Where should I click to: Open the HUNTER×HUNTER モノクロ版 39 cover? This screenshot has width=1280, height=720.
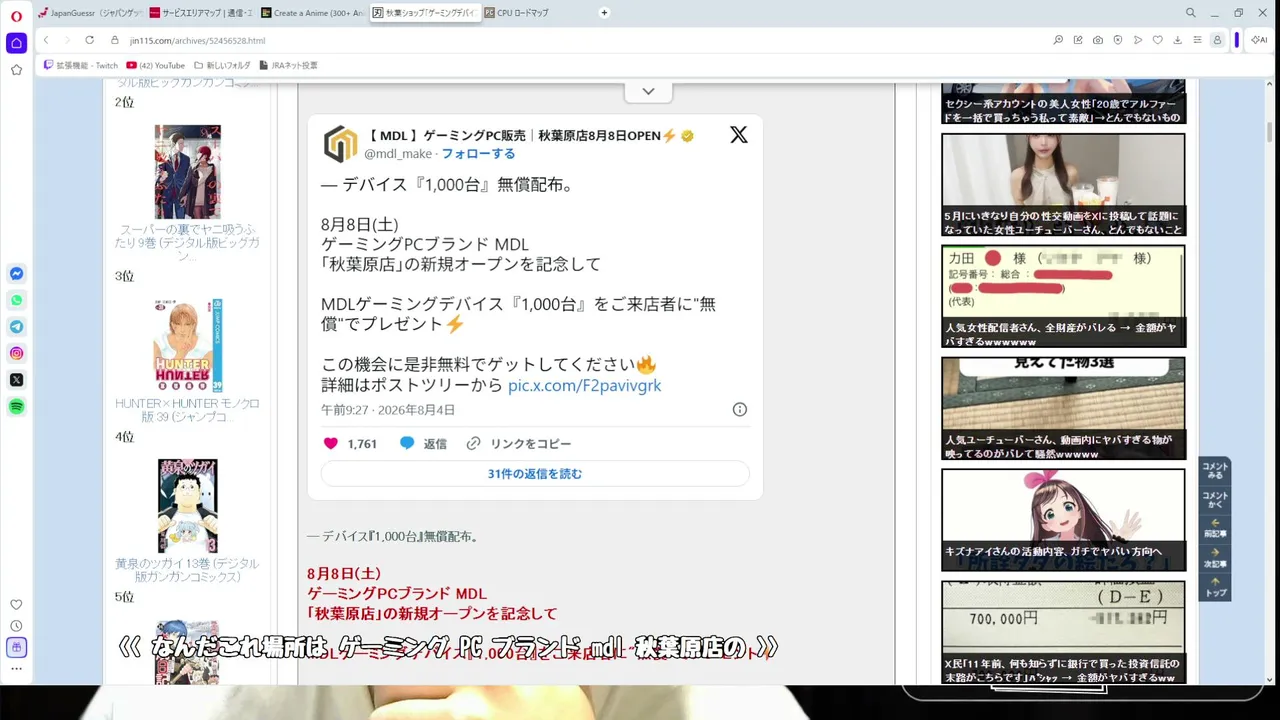187,346
